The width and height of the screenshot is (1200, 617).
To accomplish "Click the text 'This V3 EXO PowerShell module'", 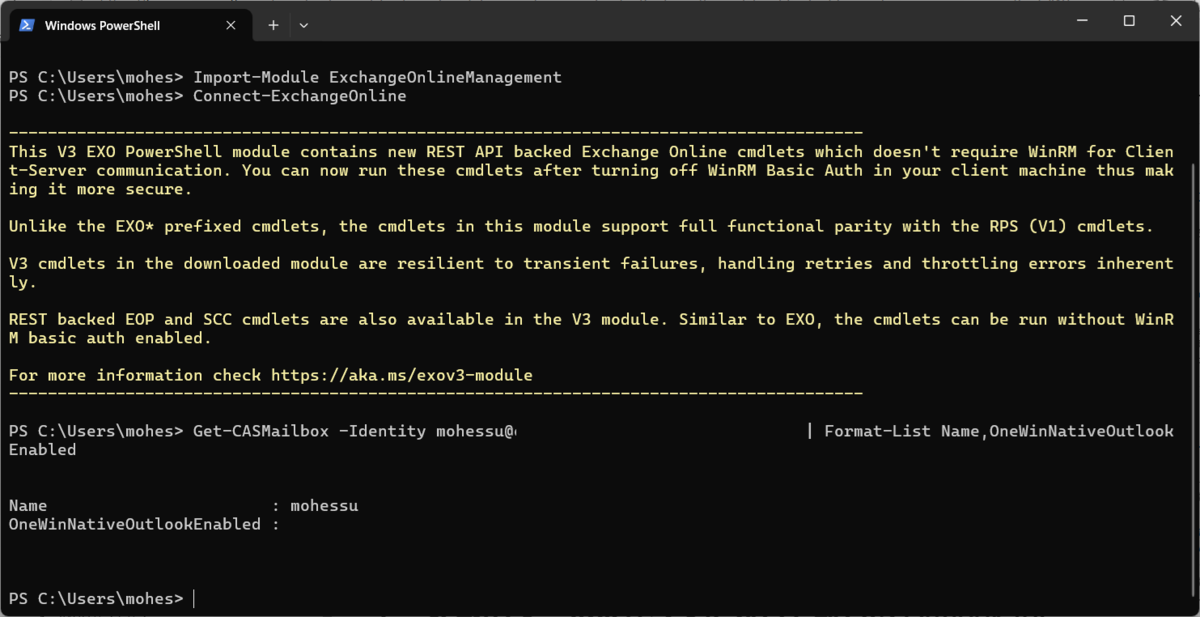I will (x=149, y=152).
